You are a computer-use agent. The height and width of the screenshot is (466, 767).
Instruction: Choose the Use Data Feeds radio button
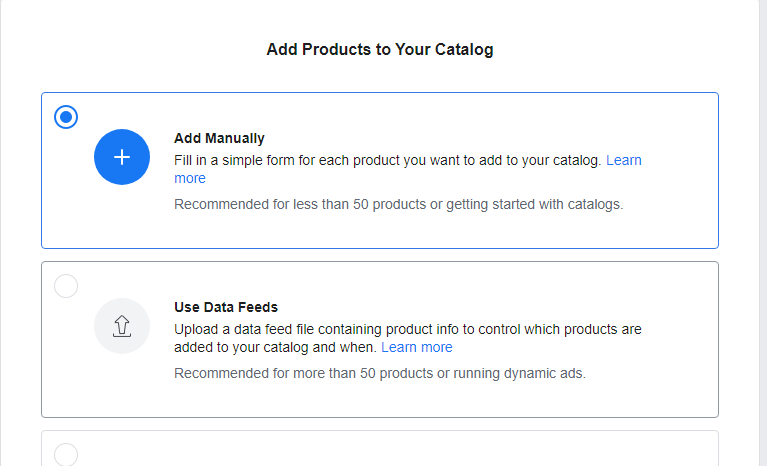(x=66, y=286)
